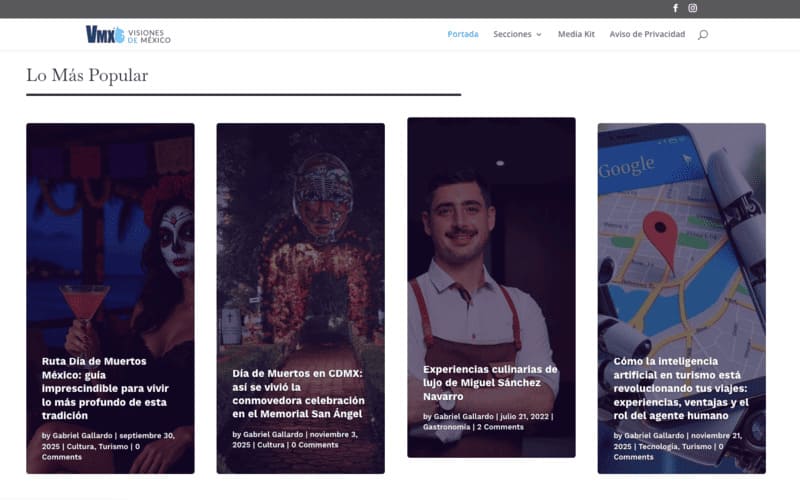Screen dimensions: 800x500
Task: Click the Visiones de México logo
Action: [x=128, y=35]
